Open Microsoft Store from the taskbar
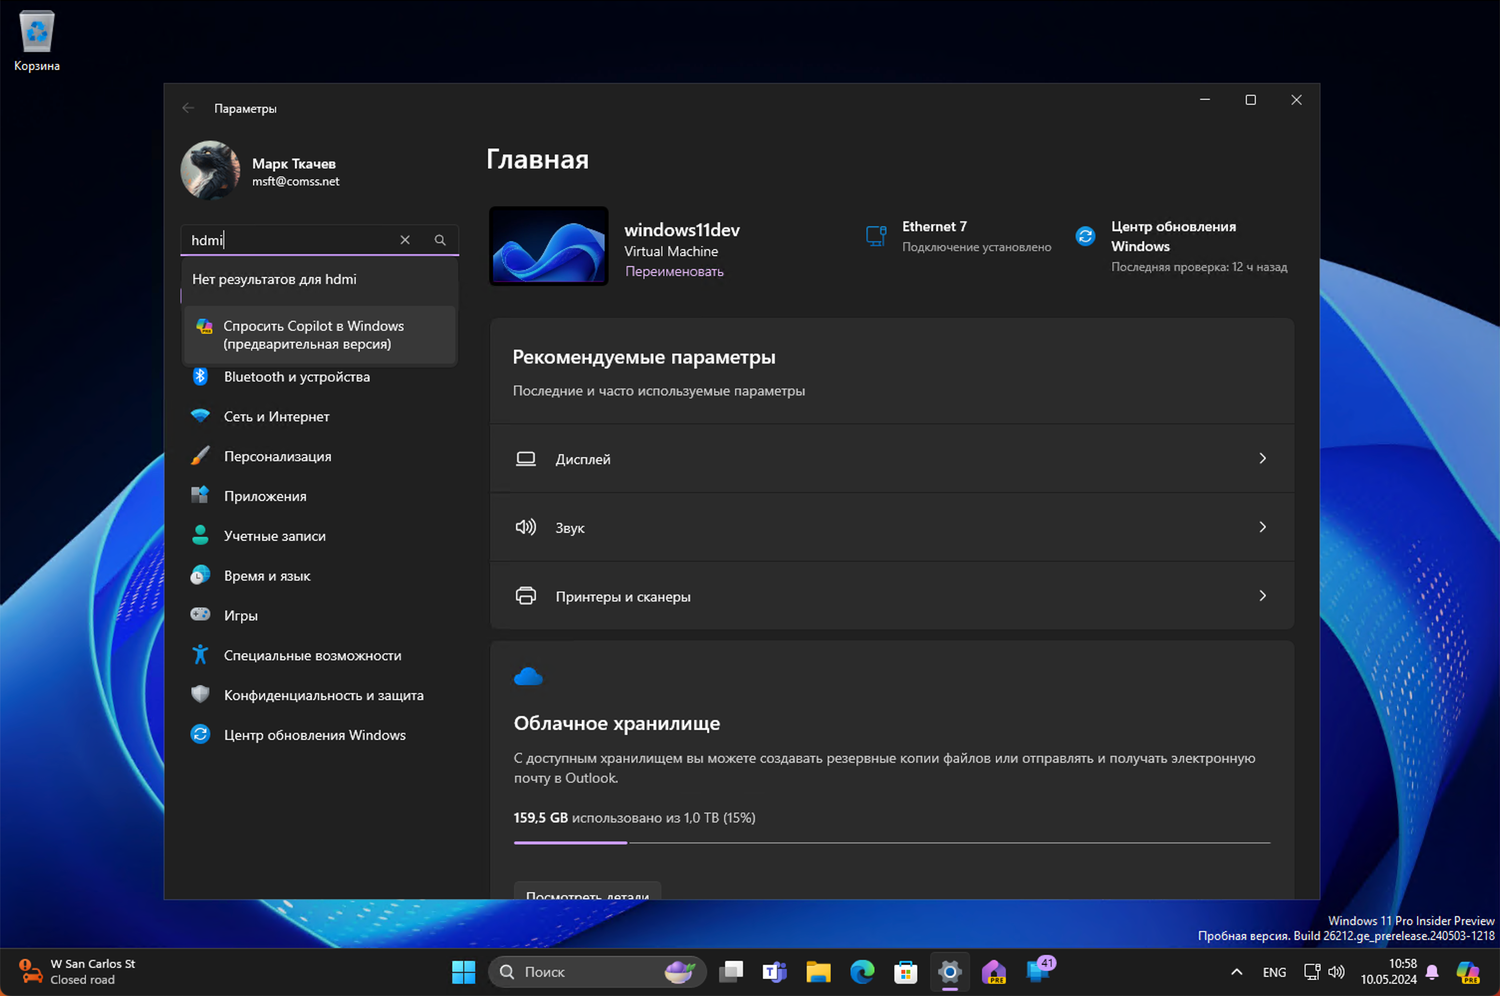 point(905,972)
